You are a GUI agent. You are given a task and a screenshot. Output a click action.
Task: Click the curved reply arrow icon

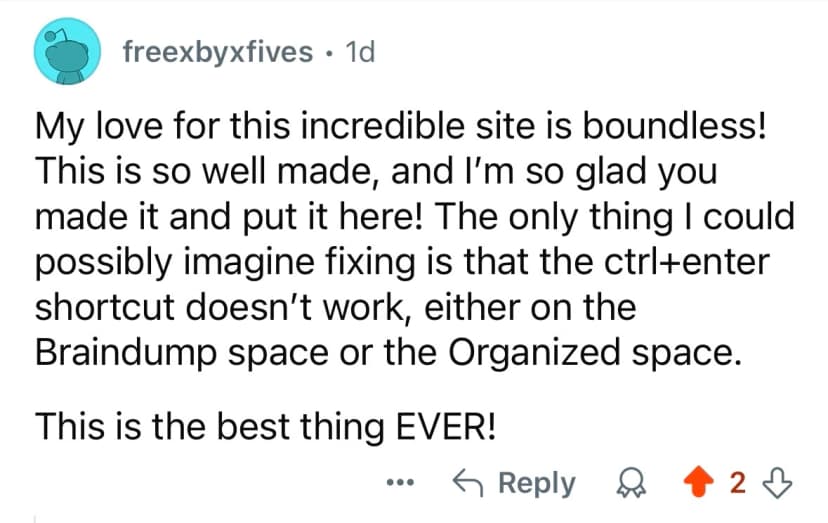[467, 483]
